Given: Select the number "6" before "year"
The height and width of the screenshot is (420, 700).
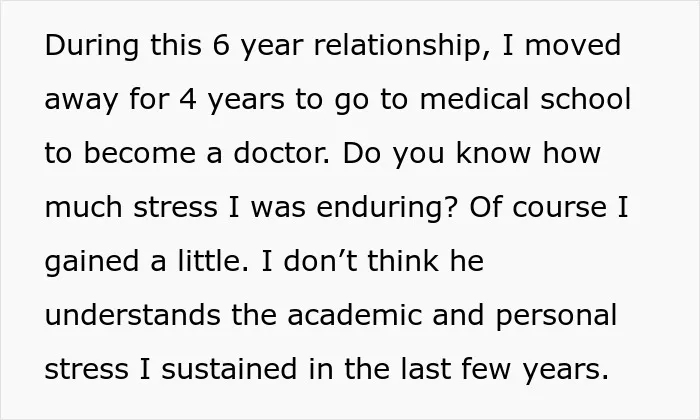Looking at the screenshot, I should coord(221,45).
